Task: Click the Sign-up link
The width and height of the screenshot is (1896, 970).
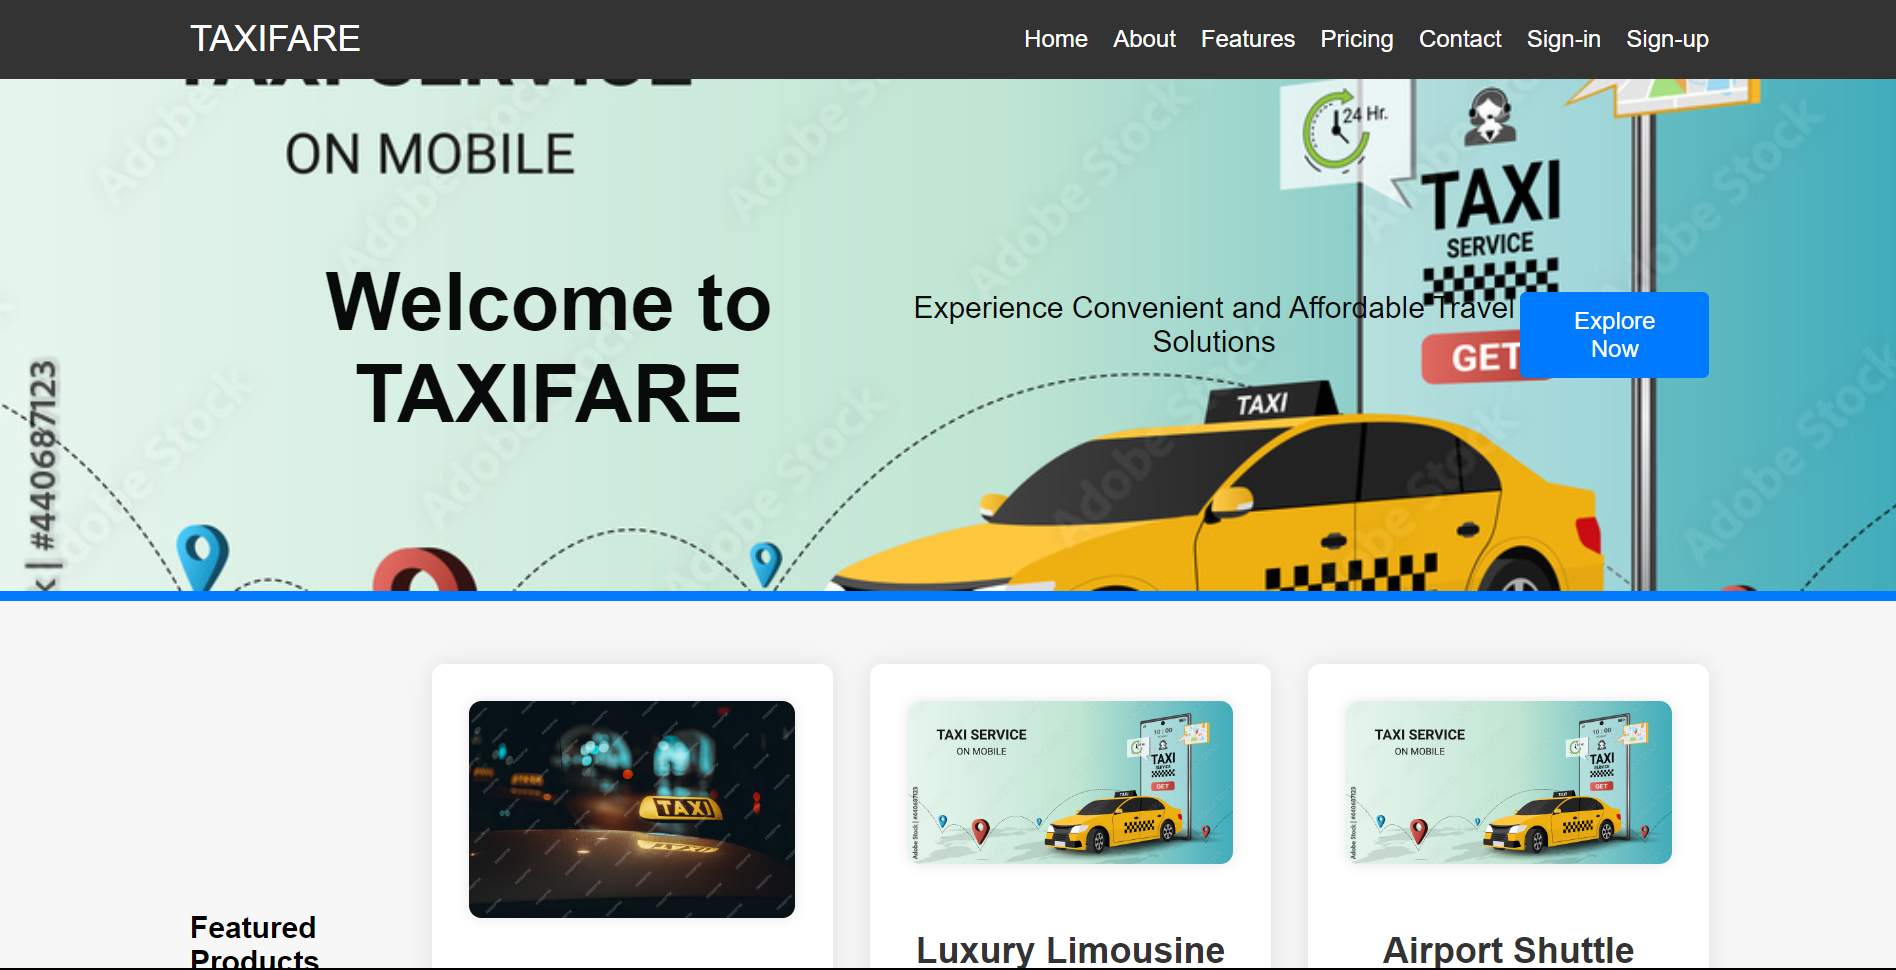Action: (x=1667, y=39)
